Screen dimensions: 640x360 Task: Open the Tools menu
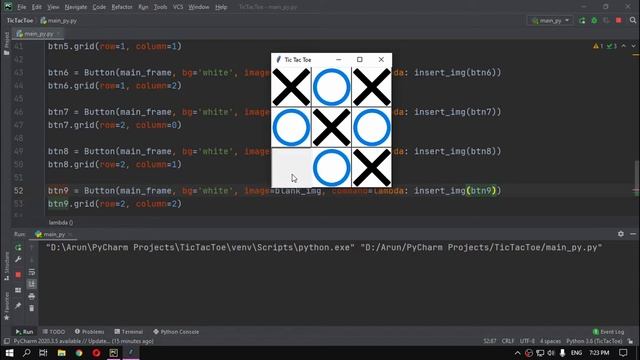(x=160, y=7)
